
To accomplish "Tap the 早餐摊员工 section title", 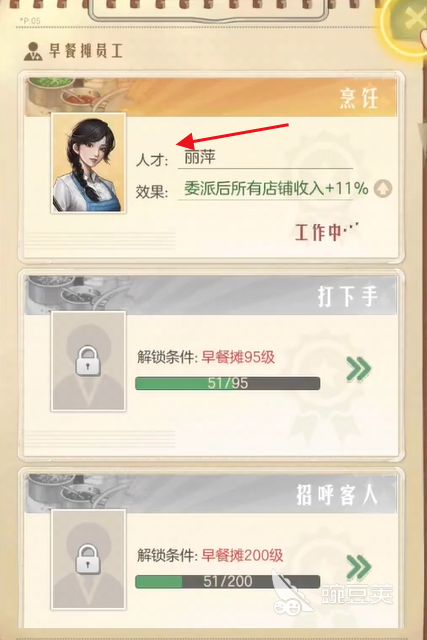I will (x=86, y=51).
